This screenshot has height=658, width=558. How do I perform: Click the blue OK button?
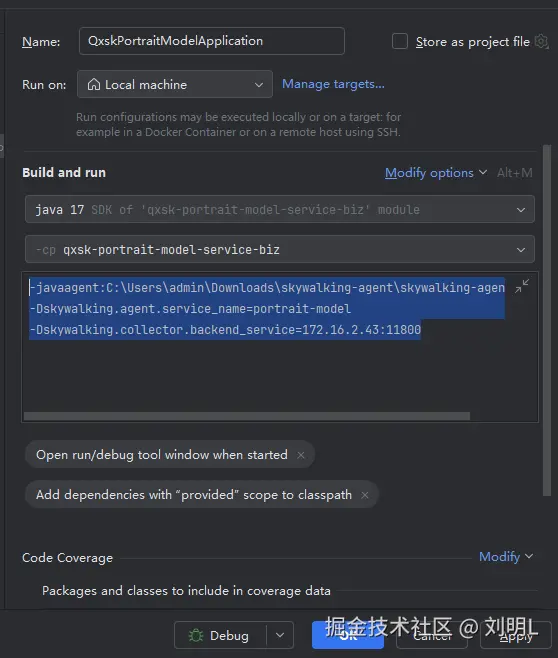[x=348, y=635]
